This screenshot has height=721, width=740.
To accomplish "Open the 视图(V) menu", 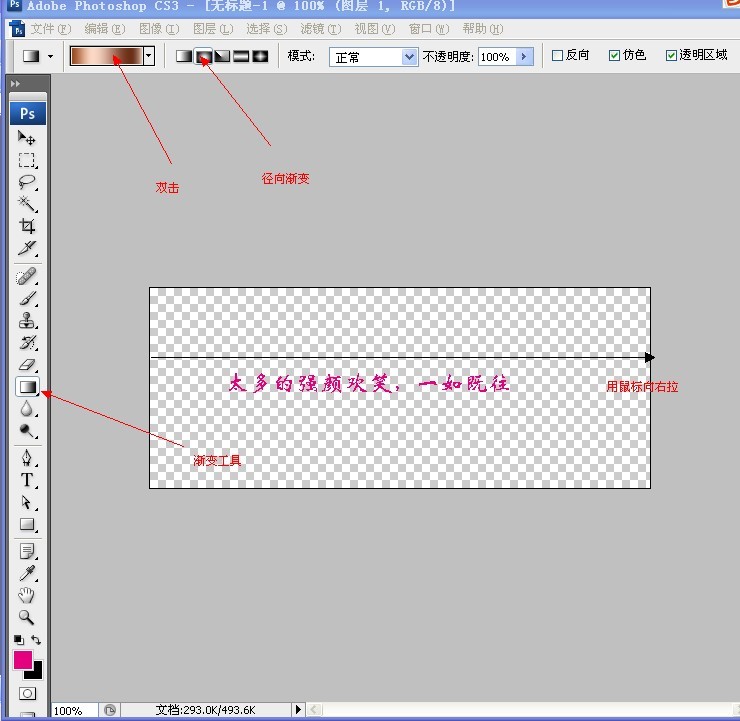I will pyautogui.click(x=375, y=29).
